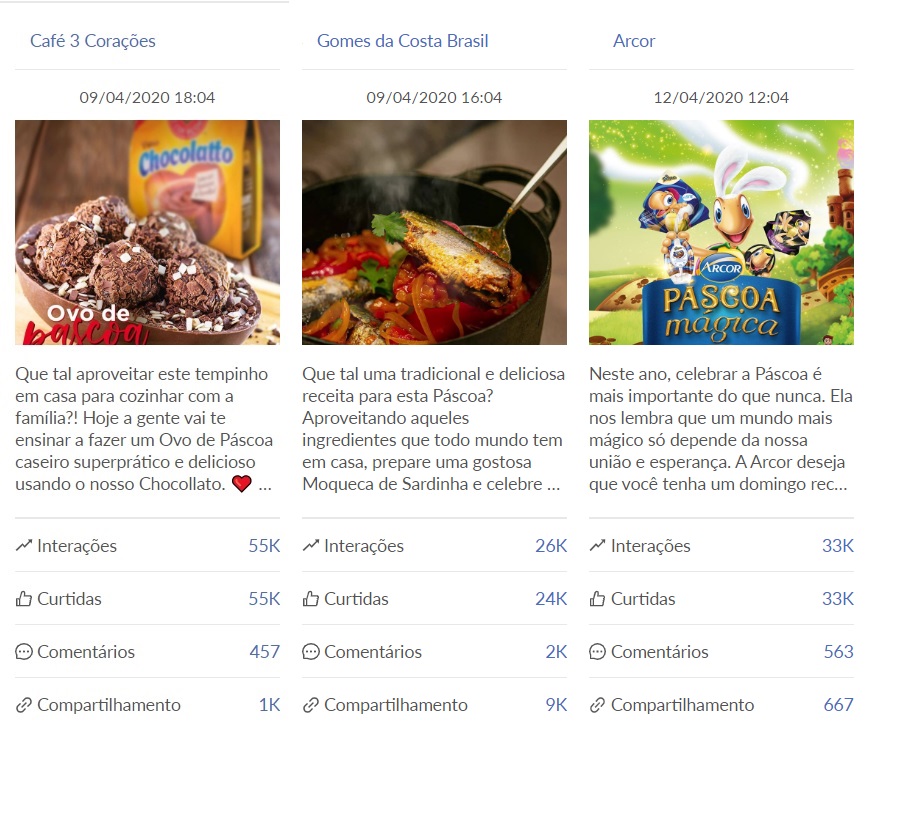Viewport: 915px width, 814px height.
Task: Open the Arcor page link
Action: point(634,41)
